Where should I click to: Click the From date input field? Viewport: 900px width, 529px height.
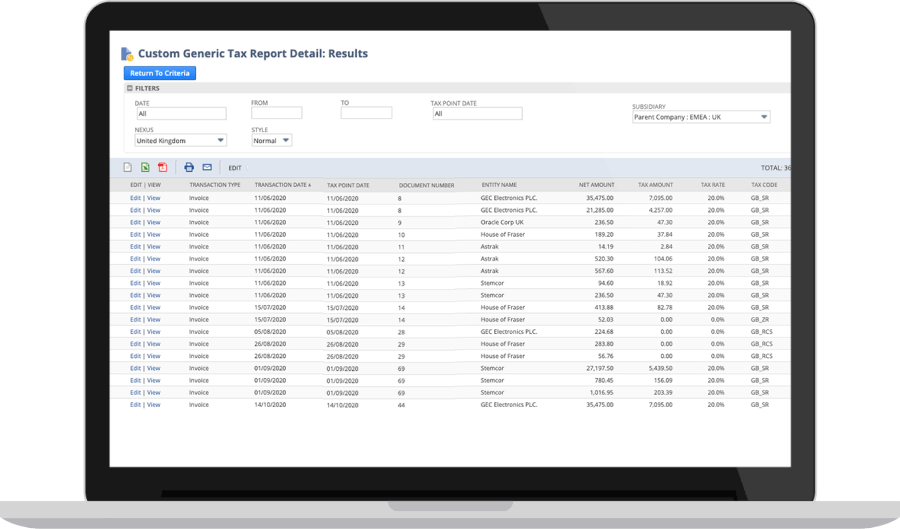(277, 113)
